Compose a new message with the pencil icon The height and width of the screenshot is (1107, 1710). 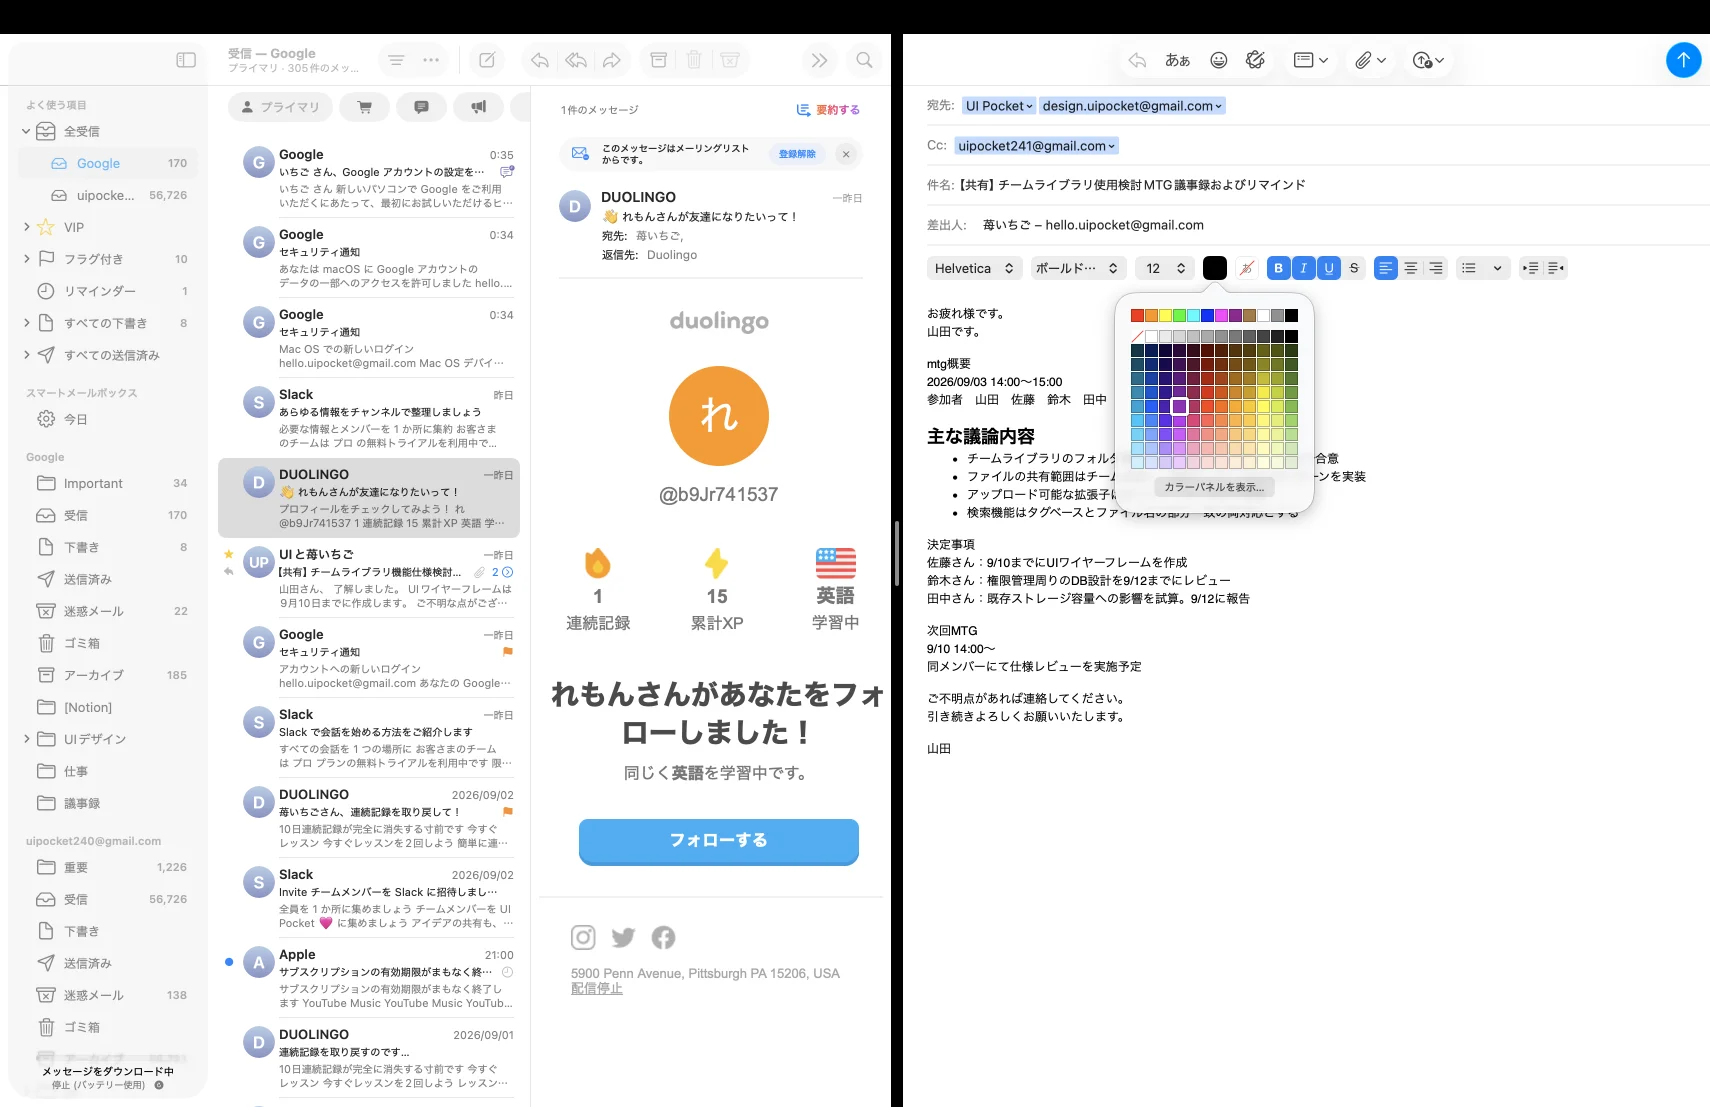pos(487,60)
